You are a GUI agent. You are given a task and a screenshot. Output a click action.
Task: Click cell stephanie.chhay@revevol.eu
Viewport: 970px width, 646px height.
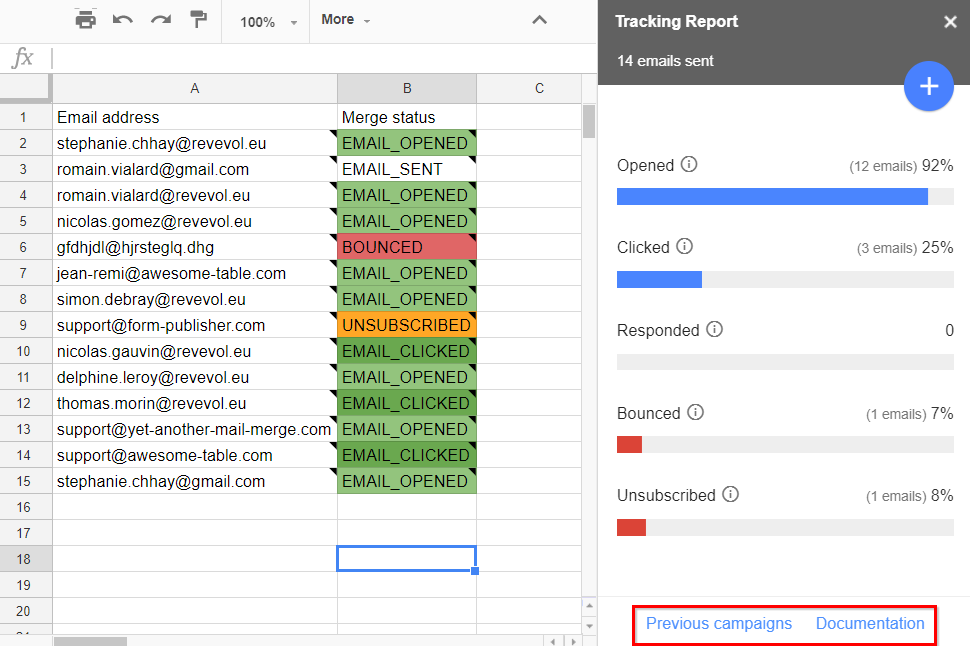click(x=195, y=143)
